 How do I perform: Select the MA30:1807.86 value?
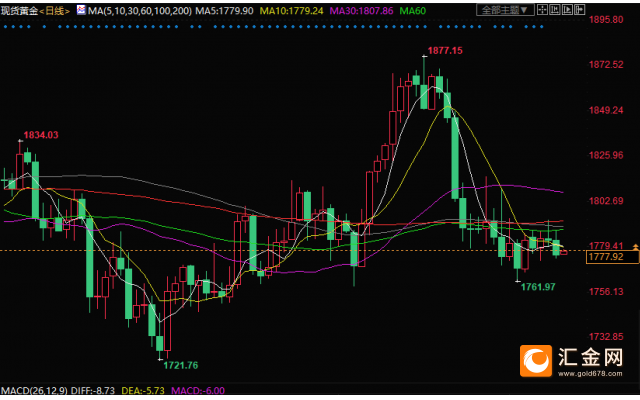pos(361,11)
